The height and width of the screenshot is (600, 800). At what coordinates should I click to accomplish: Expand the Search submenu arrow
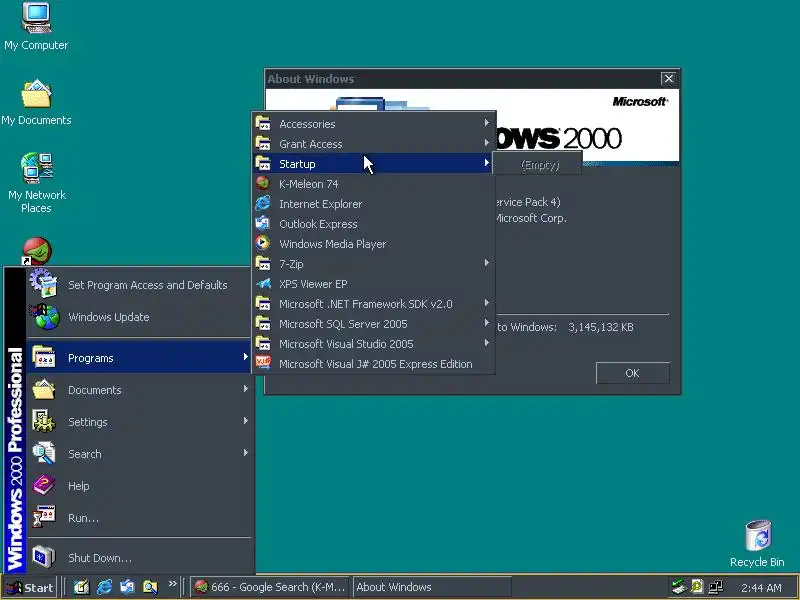tap(246, 453)
